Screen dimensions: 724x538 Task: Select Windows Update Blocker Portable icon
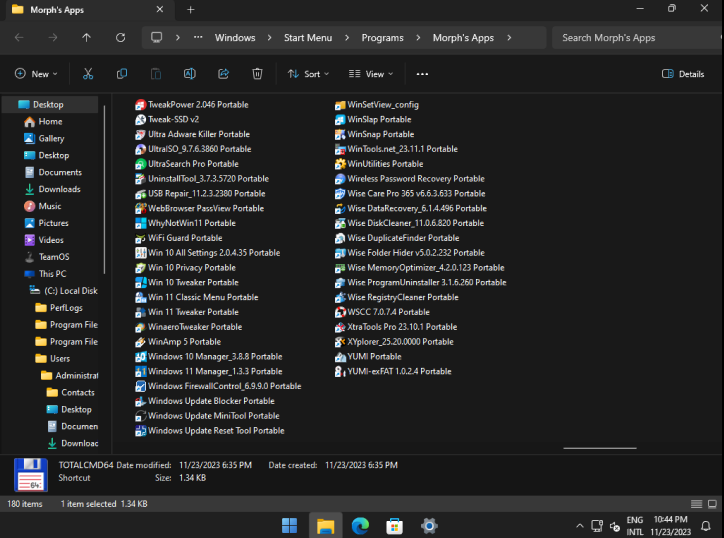pyautogui.click(x=140, y=401)
